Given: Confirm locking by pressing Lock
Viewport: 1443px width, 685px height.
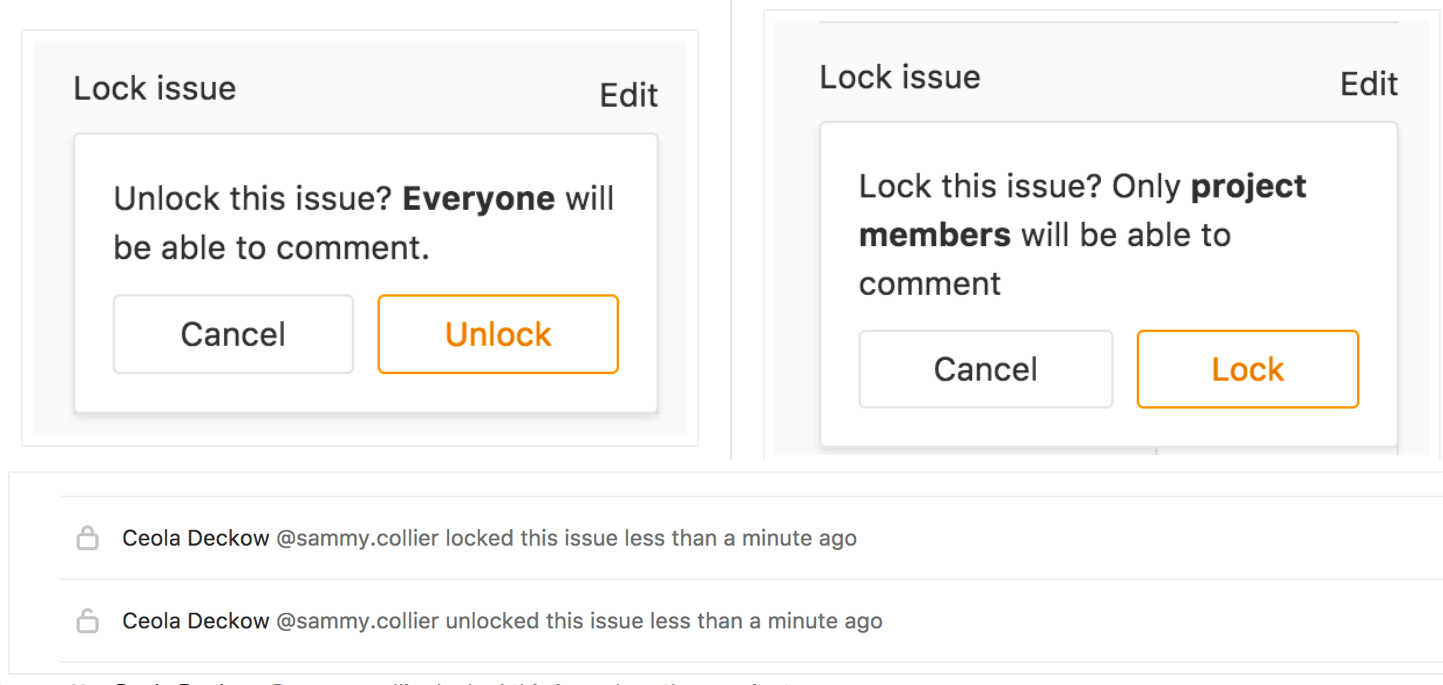Looking at the screenshot, I should tap(1246, 369).
